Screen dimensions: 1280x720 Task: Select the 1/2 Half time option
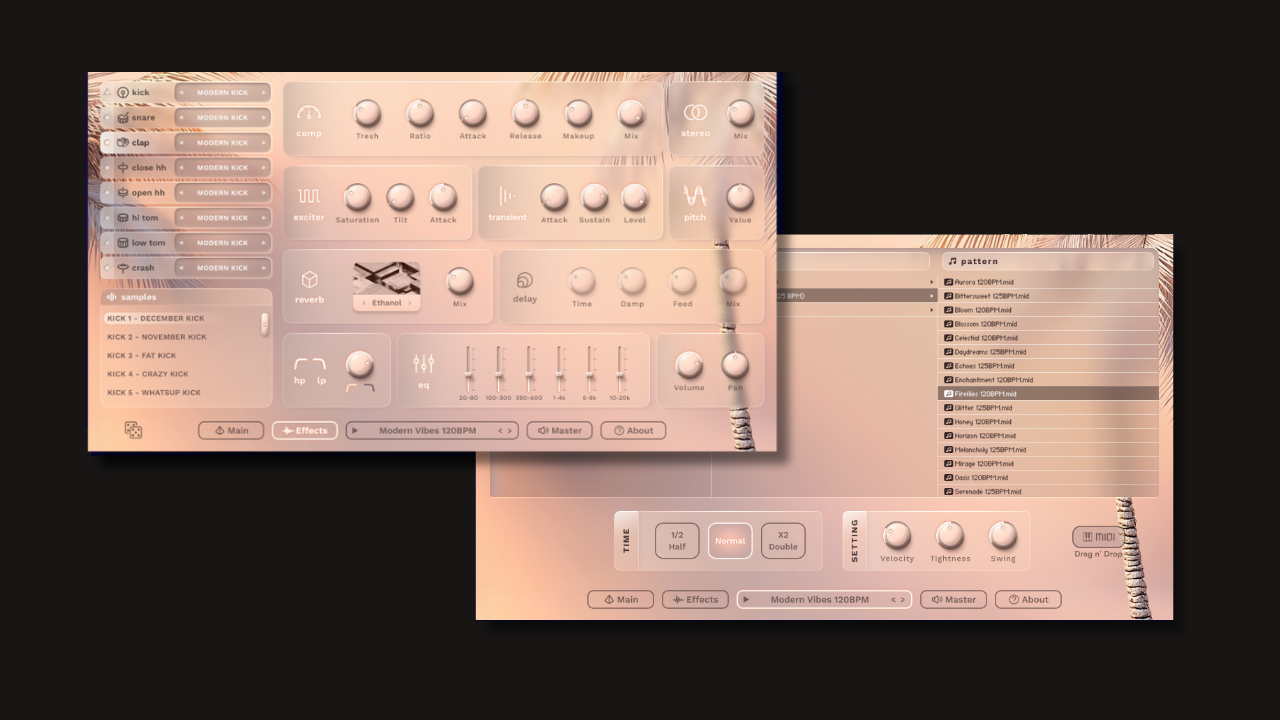click(677, 541)
